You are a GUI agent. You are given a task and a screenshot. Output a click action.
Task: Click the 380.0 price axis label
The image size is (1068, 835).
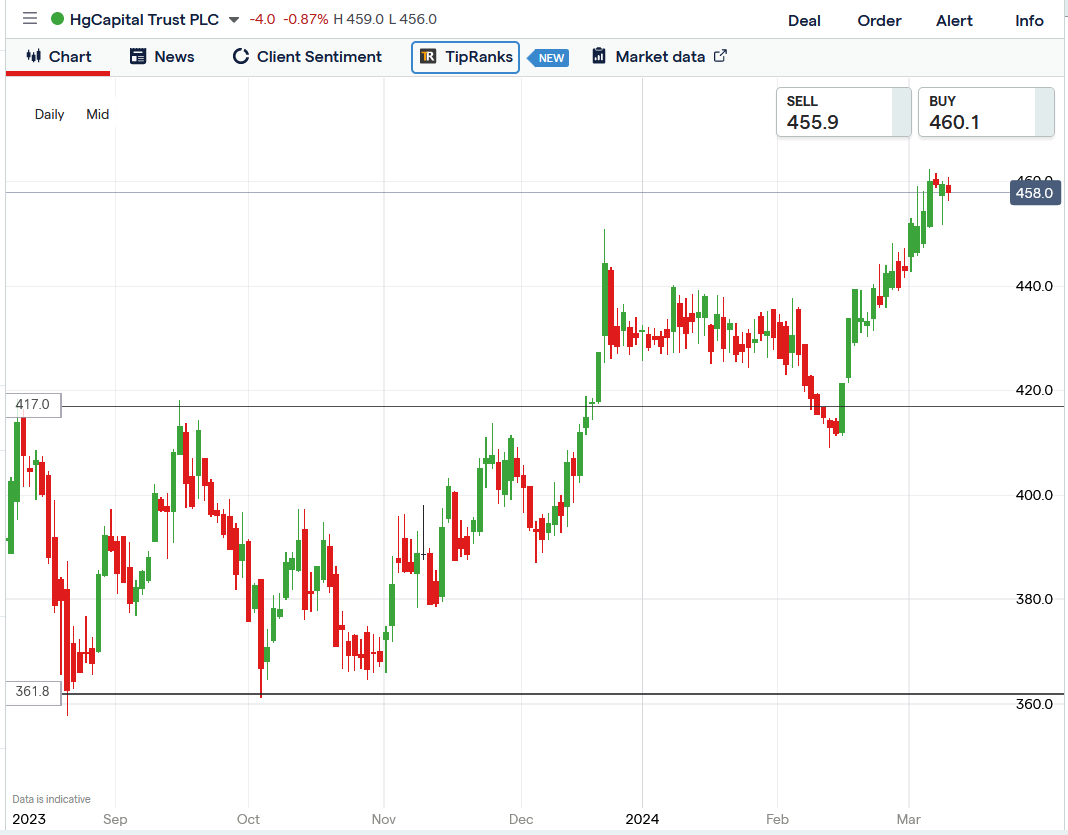point(1034,599)
